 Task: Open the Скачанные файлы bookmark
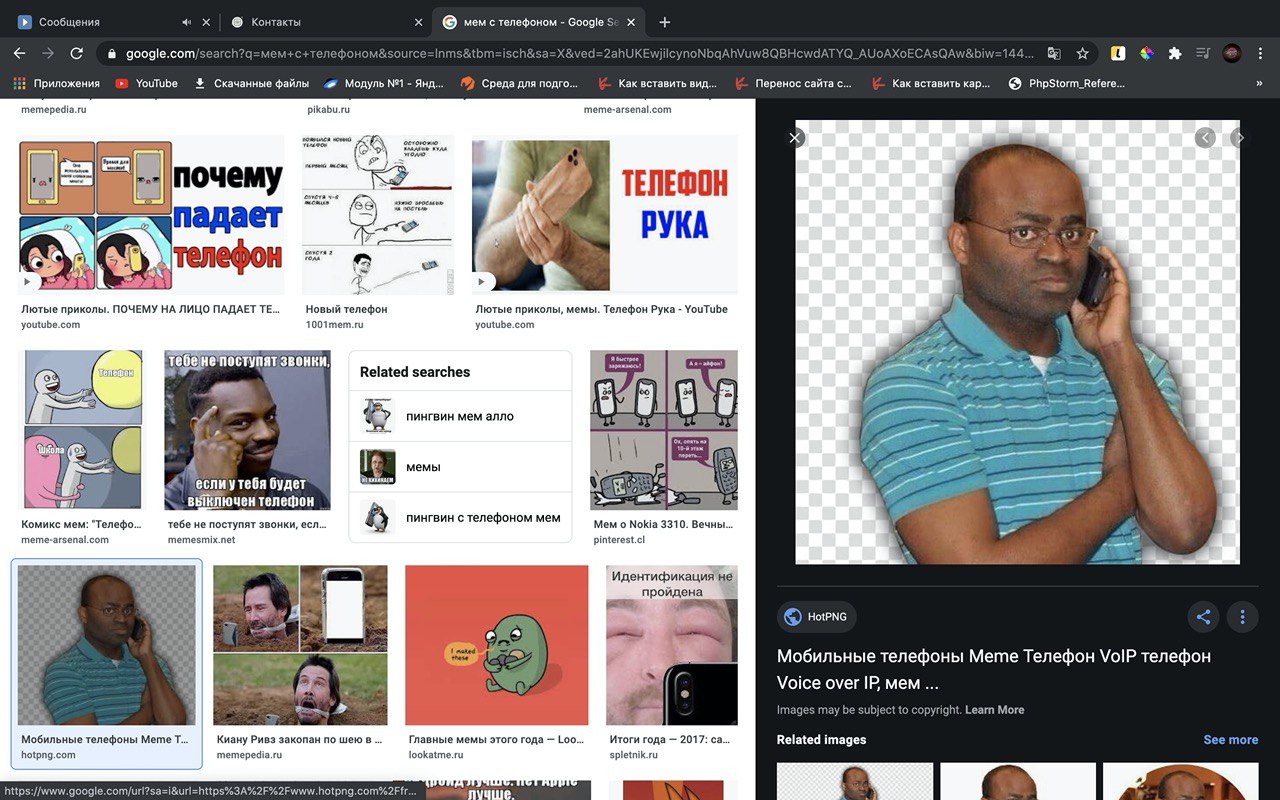[x=251, y=84]
